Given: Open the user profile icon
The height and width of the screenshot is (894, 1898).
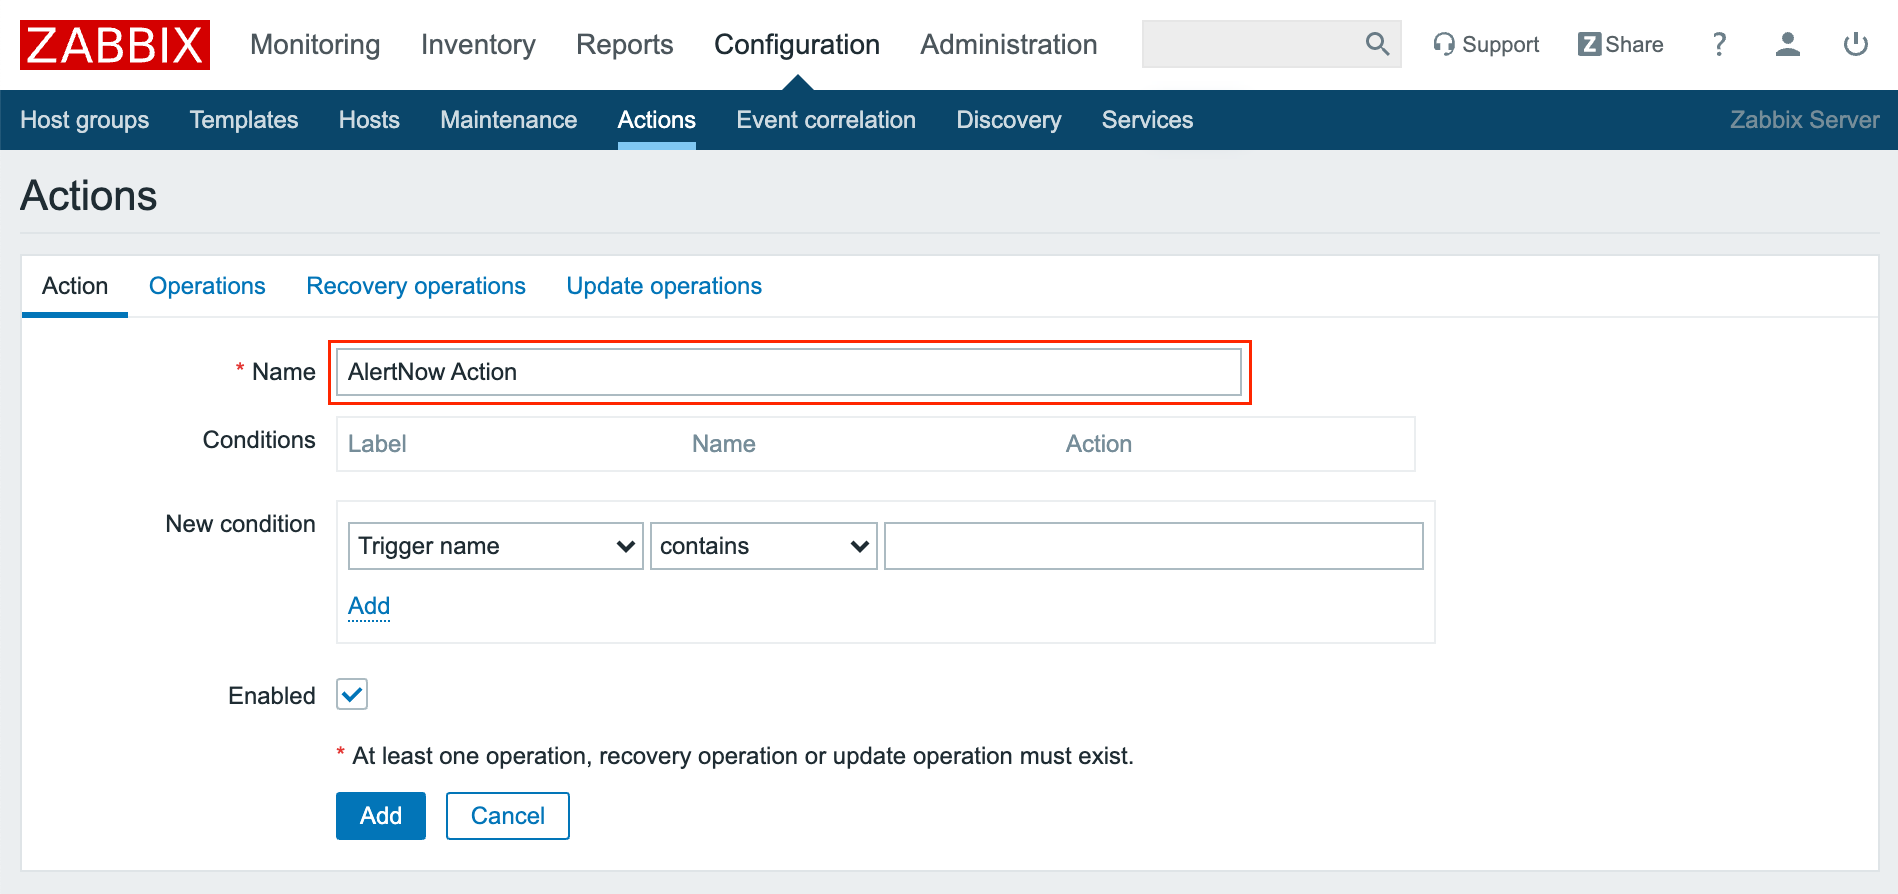Looking at the screenshot, I should 1787,44.
